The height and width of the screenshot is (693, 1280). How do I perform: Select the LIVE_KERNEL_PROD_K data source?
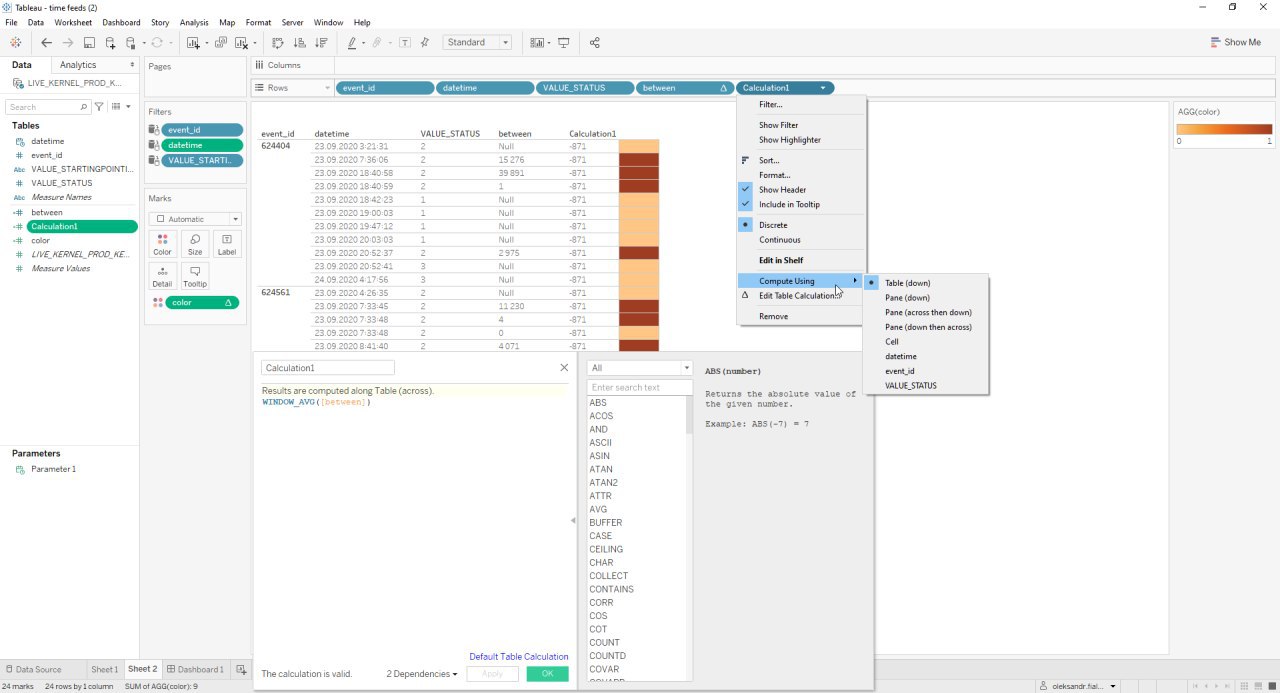pos(67,83)
